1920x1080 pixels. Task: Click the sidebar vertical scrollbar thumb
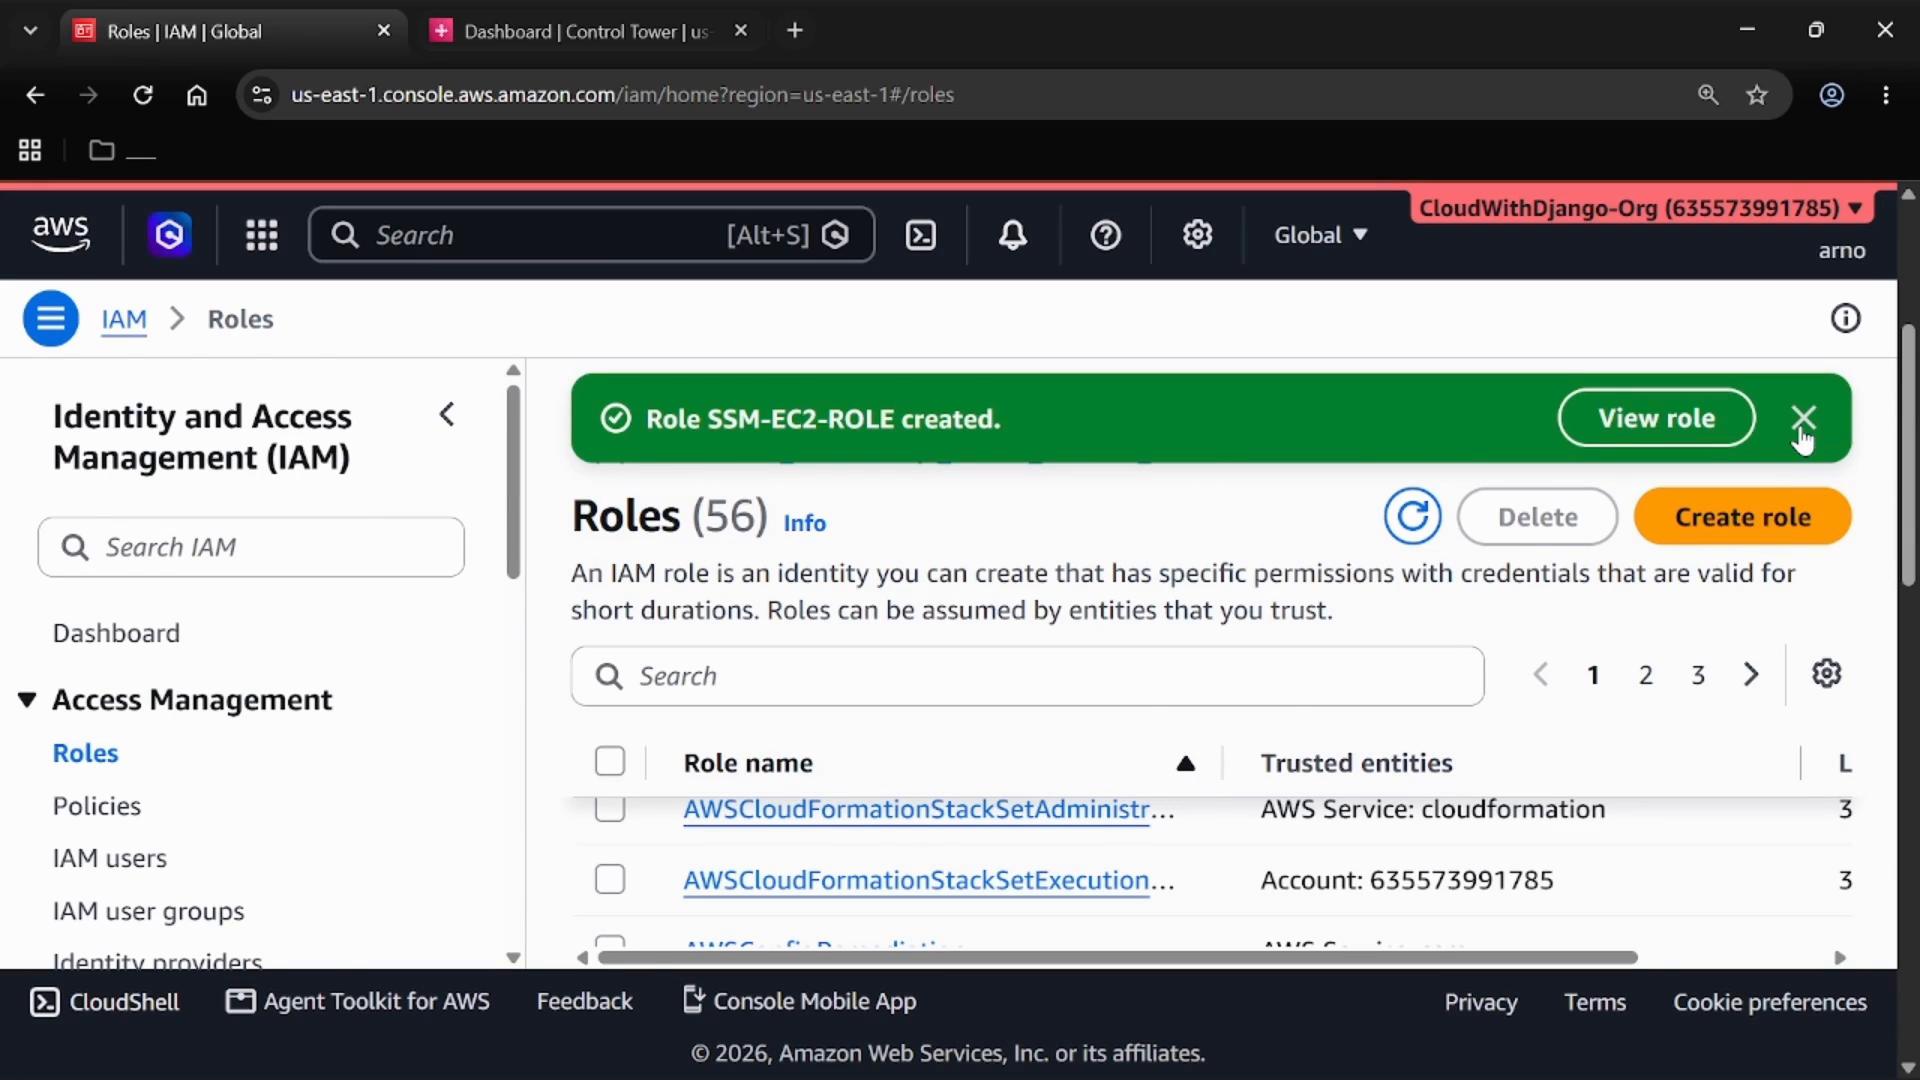[513, 482]
